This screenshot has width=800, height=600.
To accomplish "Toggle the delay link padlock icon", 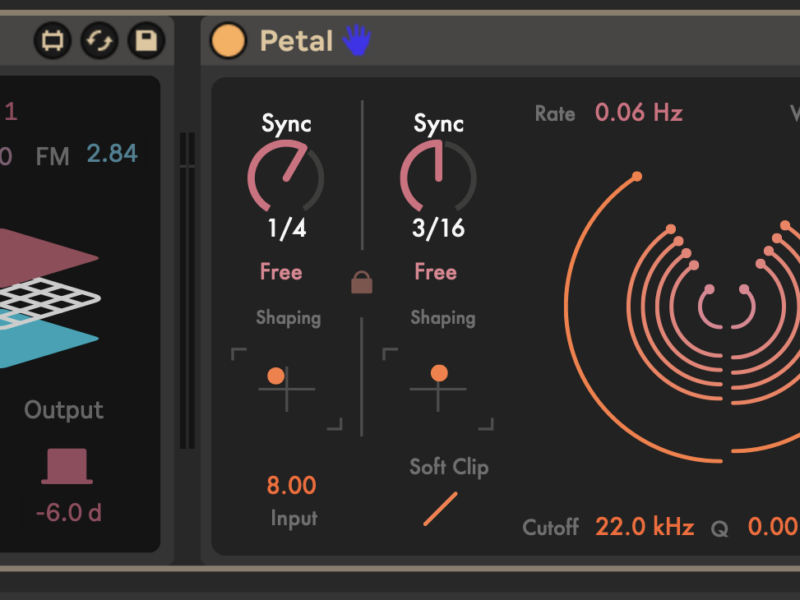I will [362, 283].
